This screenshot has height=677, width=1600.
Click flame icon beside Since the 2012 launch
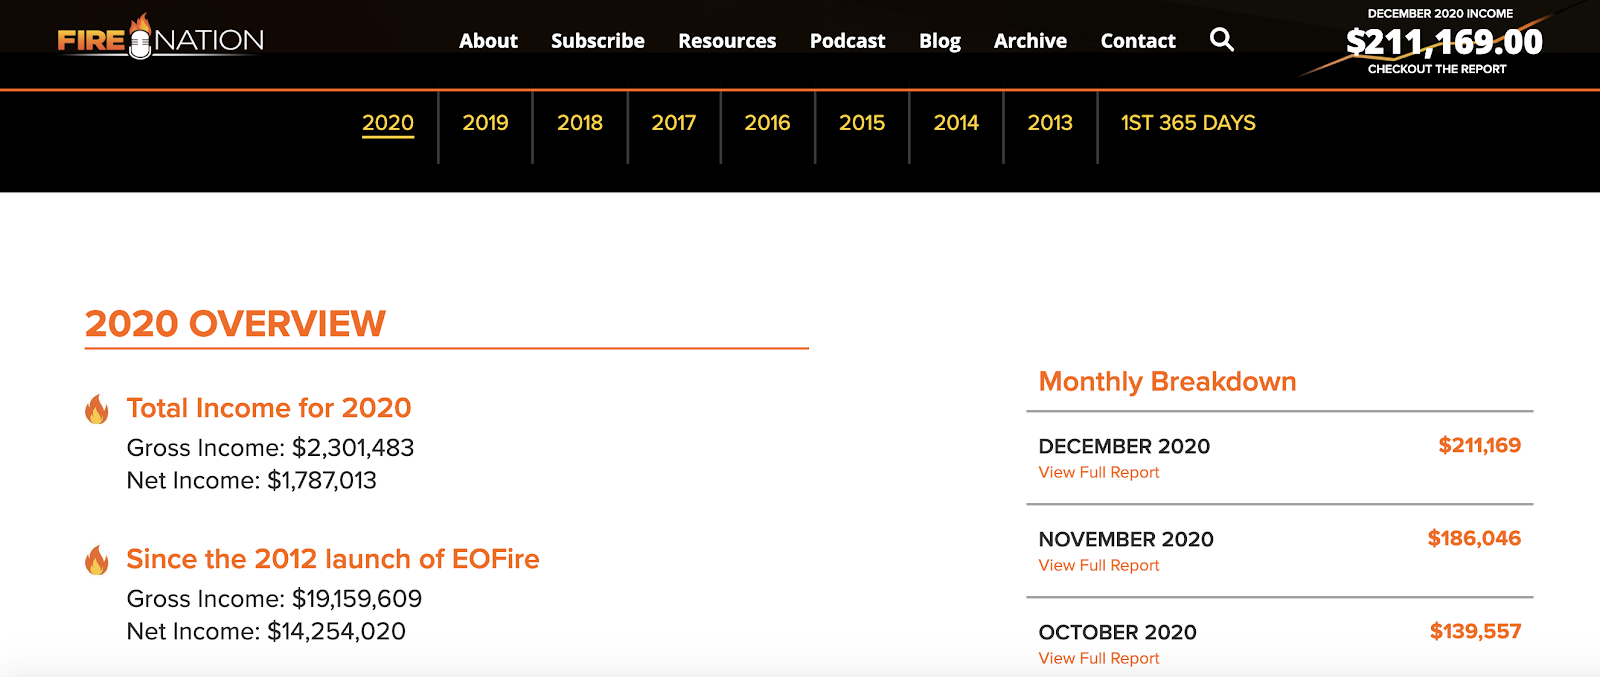click(x=97, y=560)
